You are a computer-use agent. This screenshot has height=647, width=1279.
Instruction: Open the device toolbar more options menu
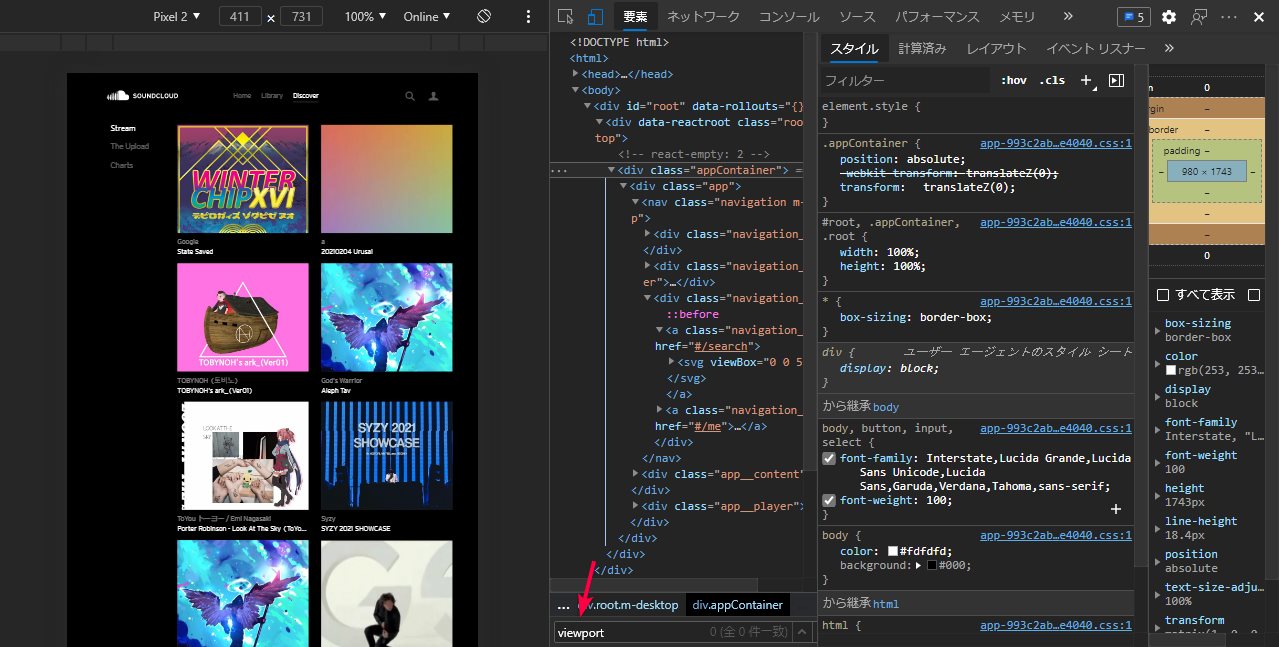(x=528, y=16)
